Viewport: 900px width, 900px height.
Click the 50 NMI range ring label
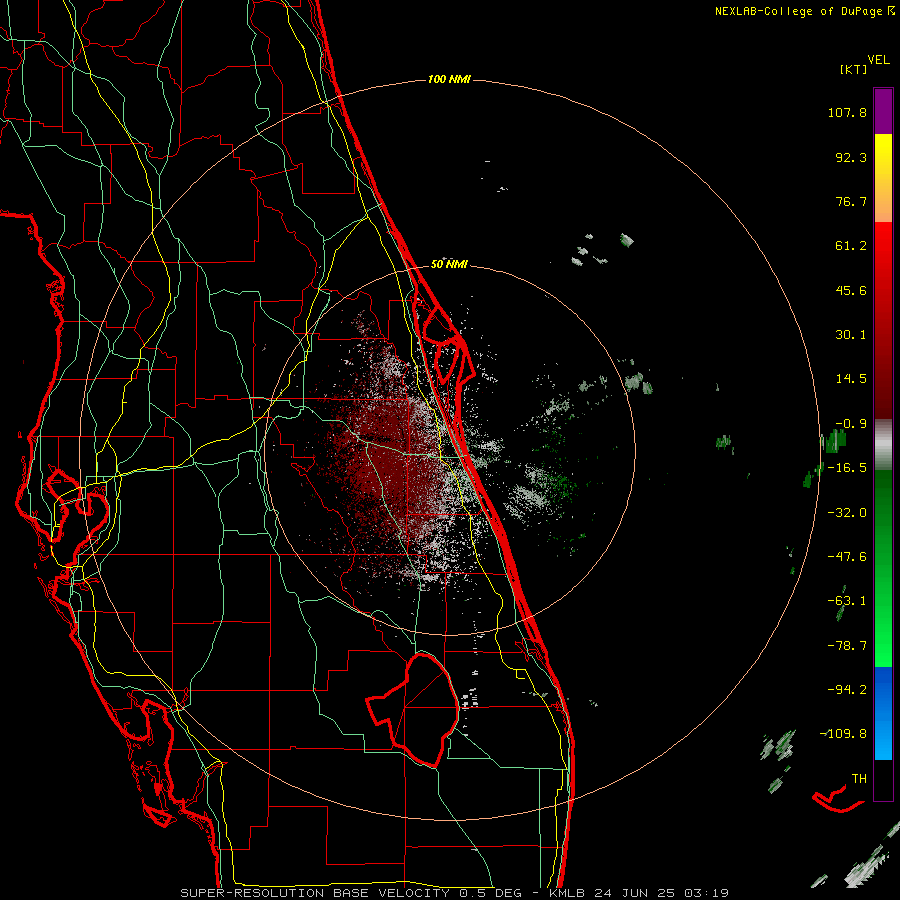(x=449, y=265)
